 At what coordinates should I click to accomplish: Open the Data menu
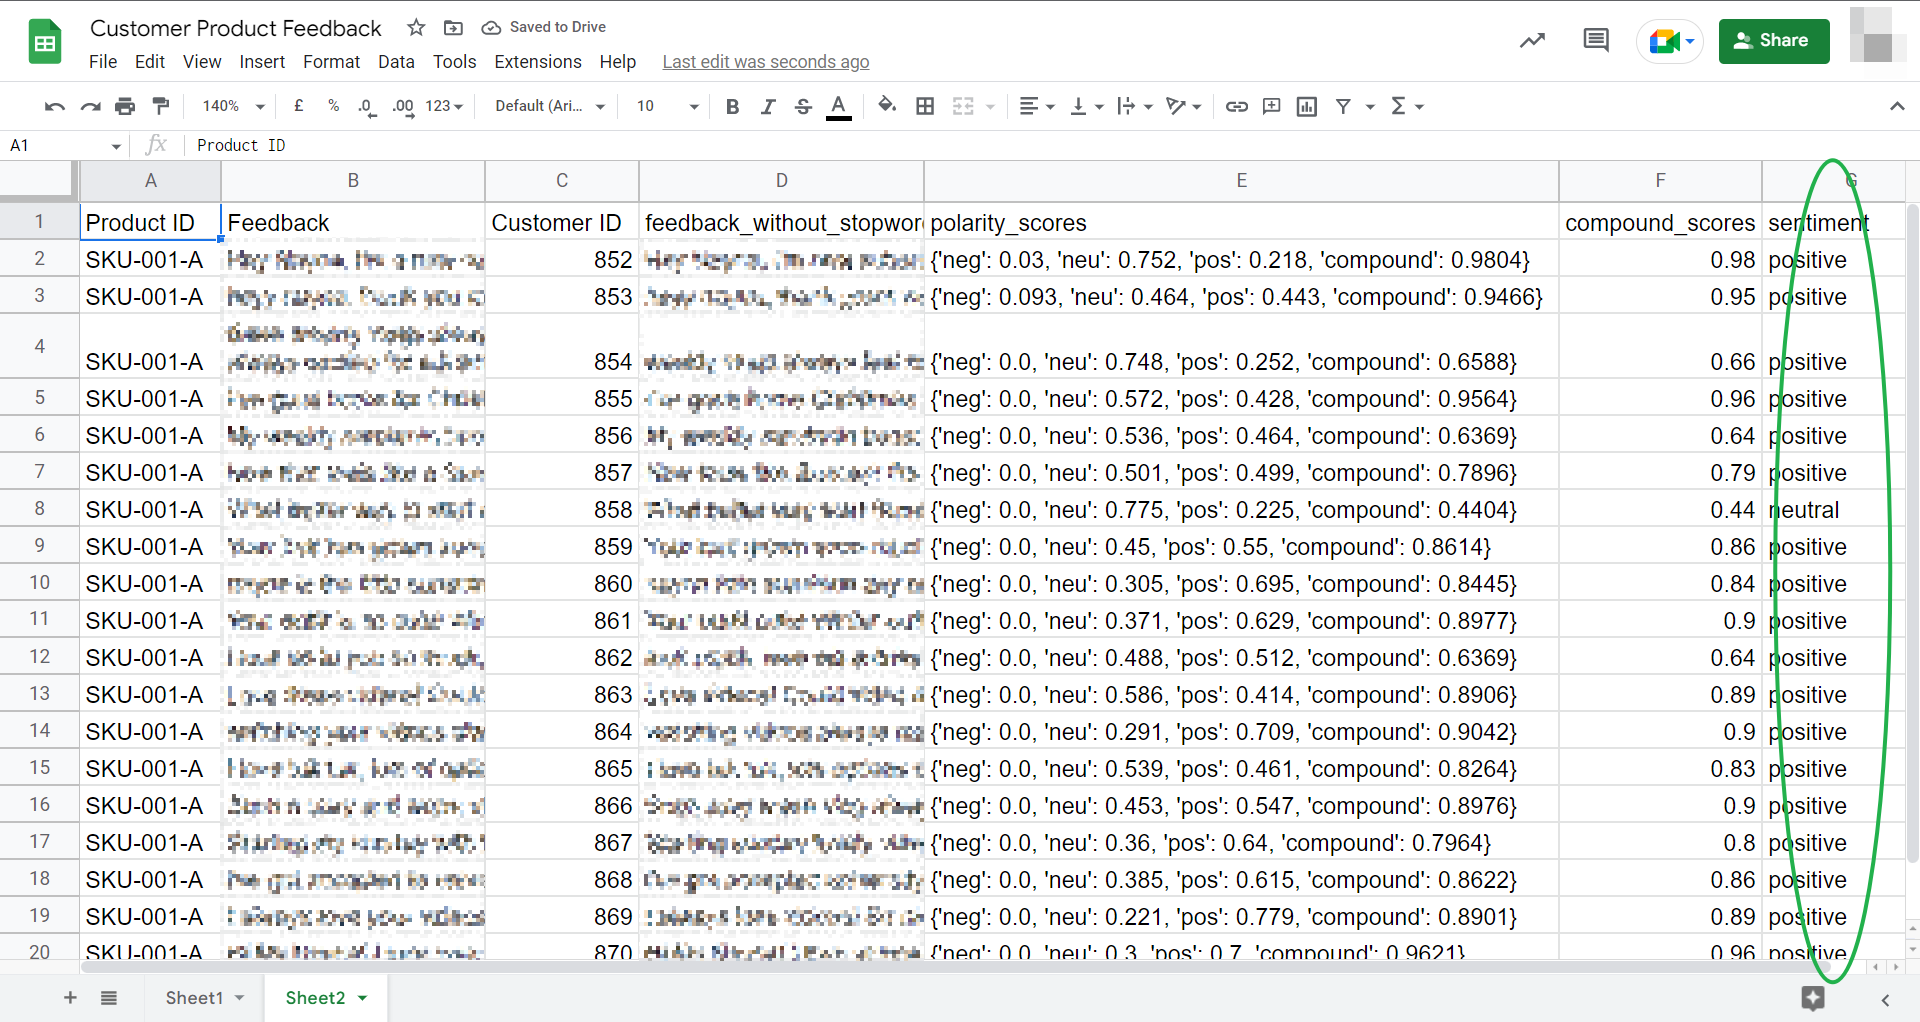(x=396, y=62)
